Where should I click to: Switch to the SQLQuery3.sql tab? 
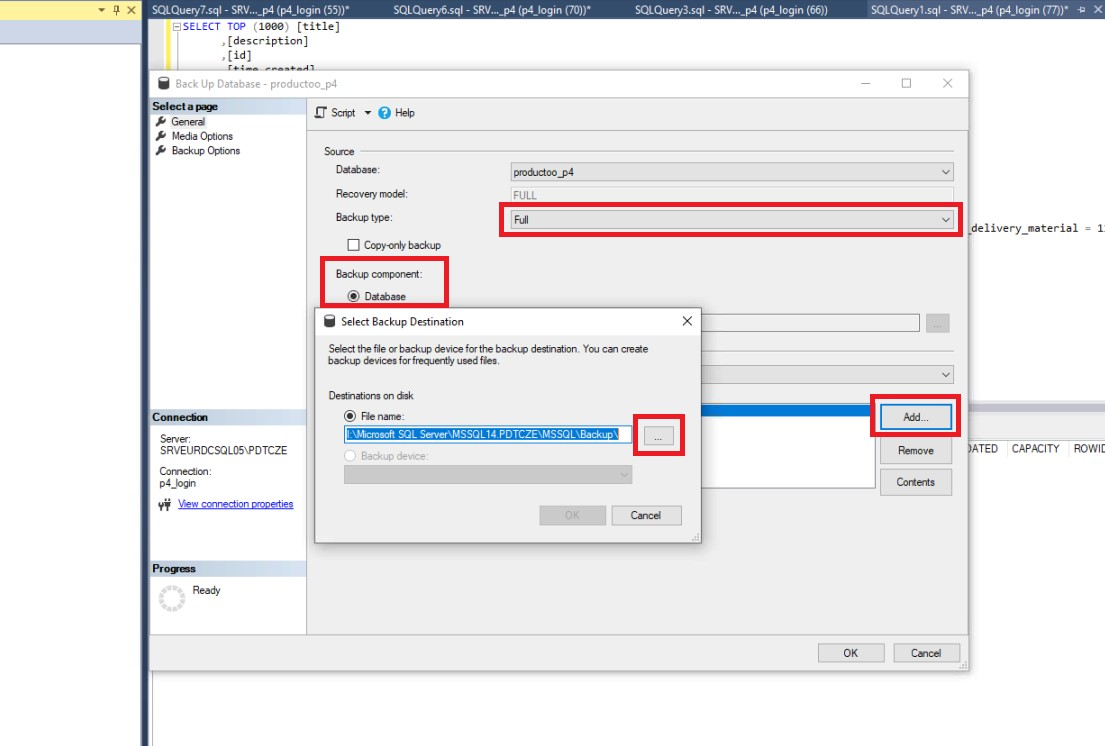pos(730,9)
